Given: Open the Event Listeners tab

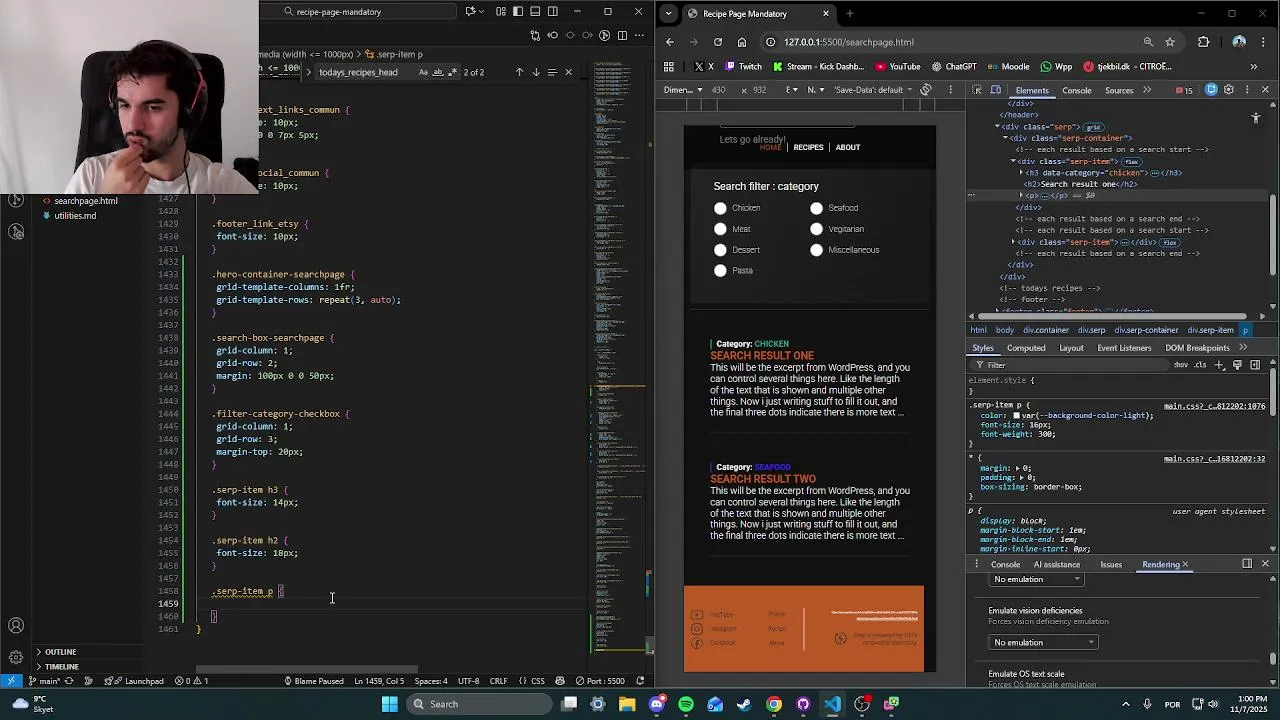Looking at the screenshot, I should coord(1124,348).
